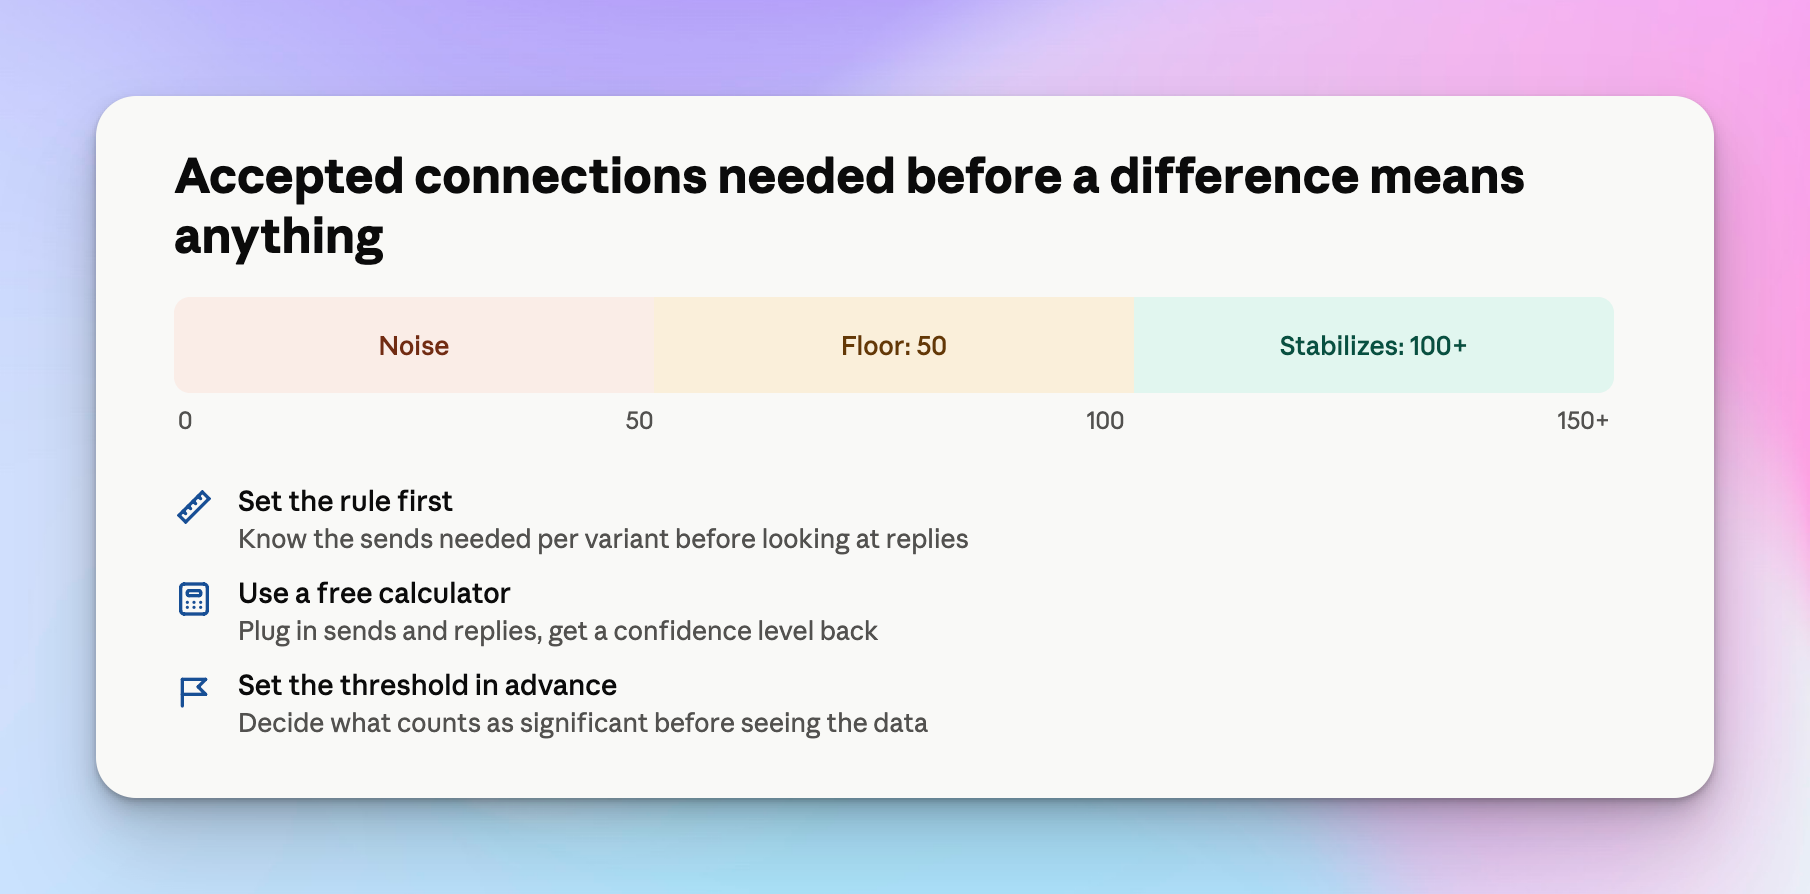1810x894 pixels.
Task: Click the 150+ axis label
Action: (x=1582, y=421)
